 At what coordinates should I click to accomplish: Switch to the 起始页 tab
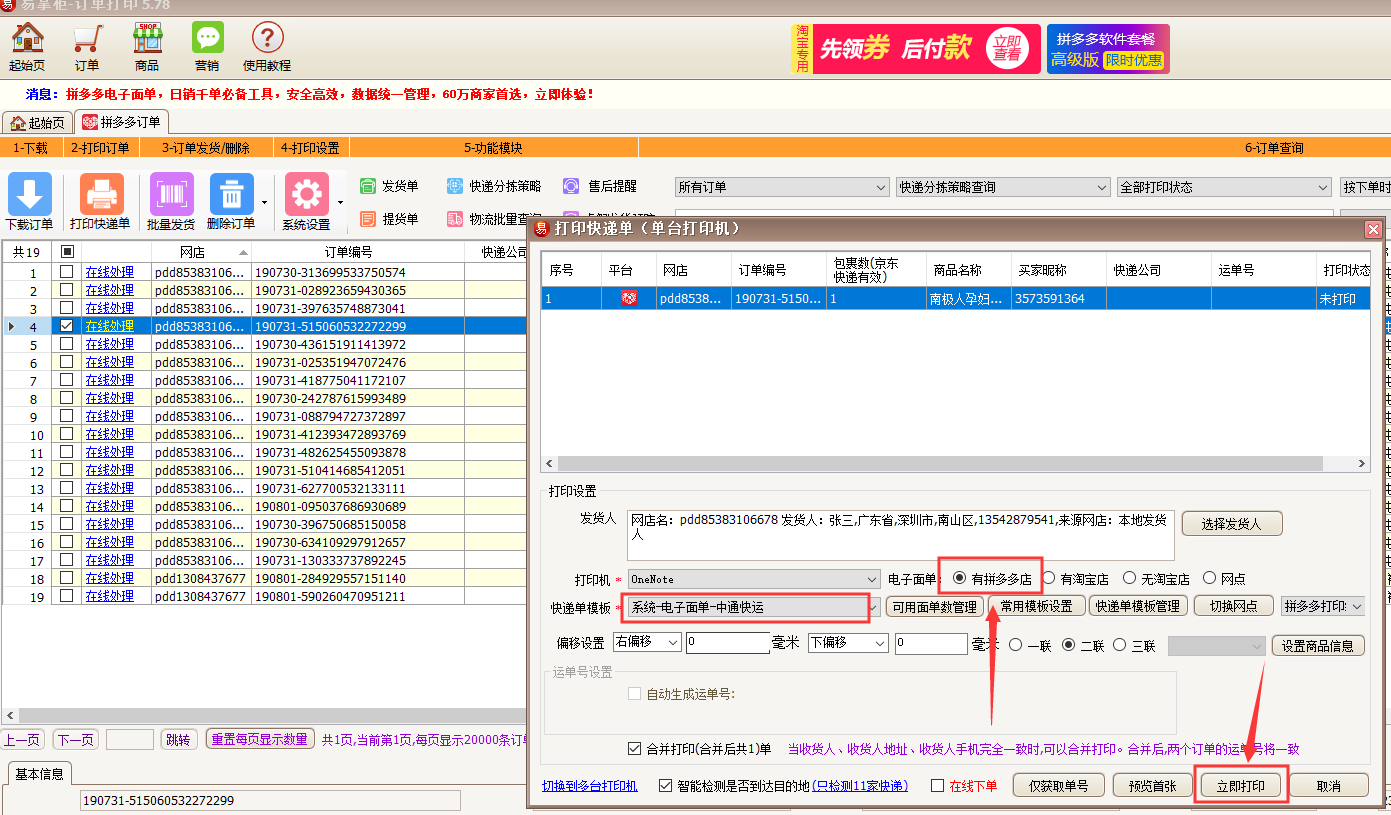37,123
